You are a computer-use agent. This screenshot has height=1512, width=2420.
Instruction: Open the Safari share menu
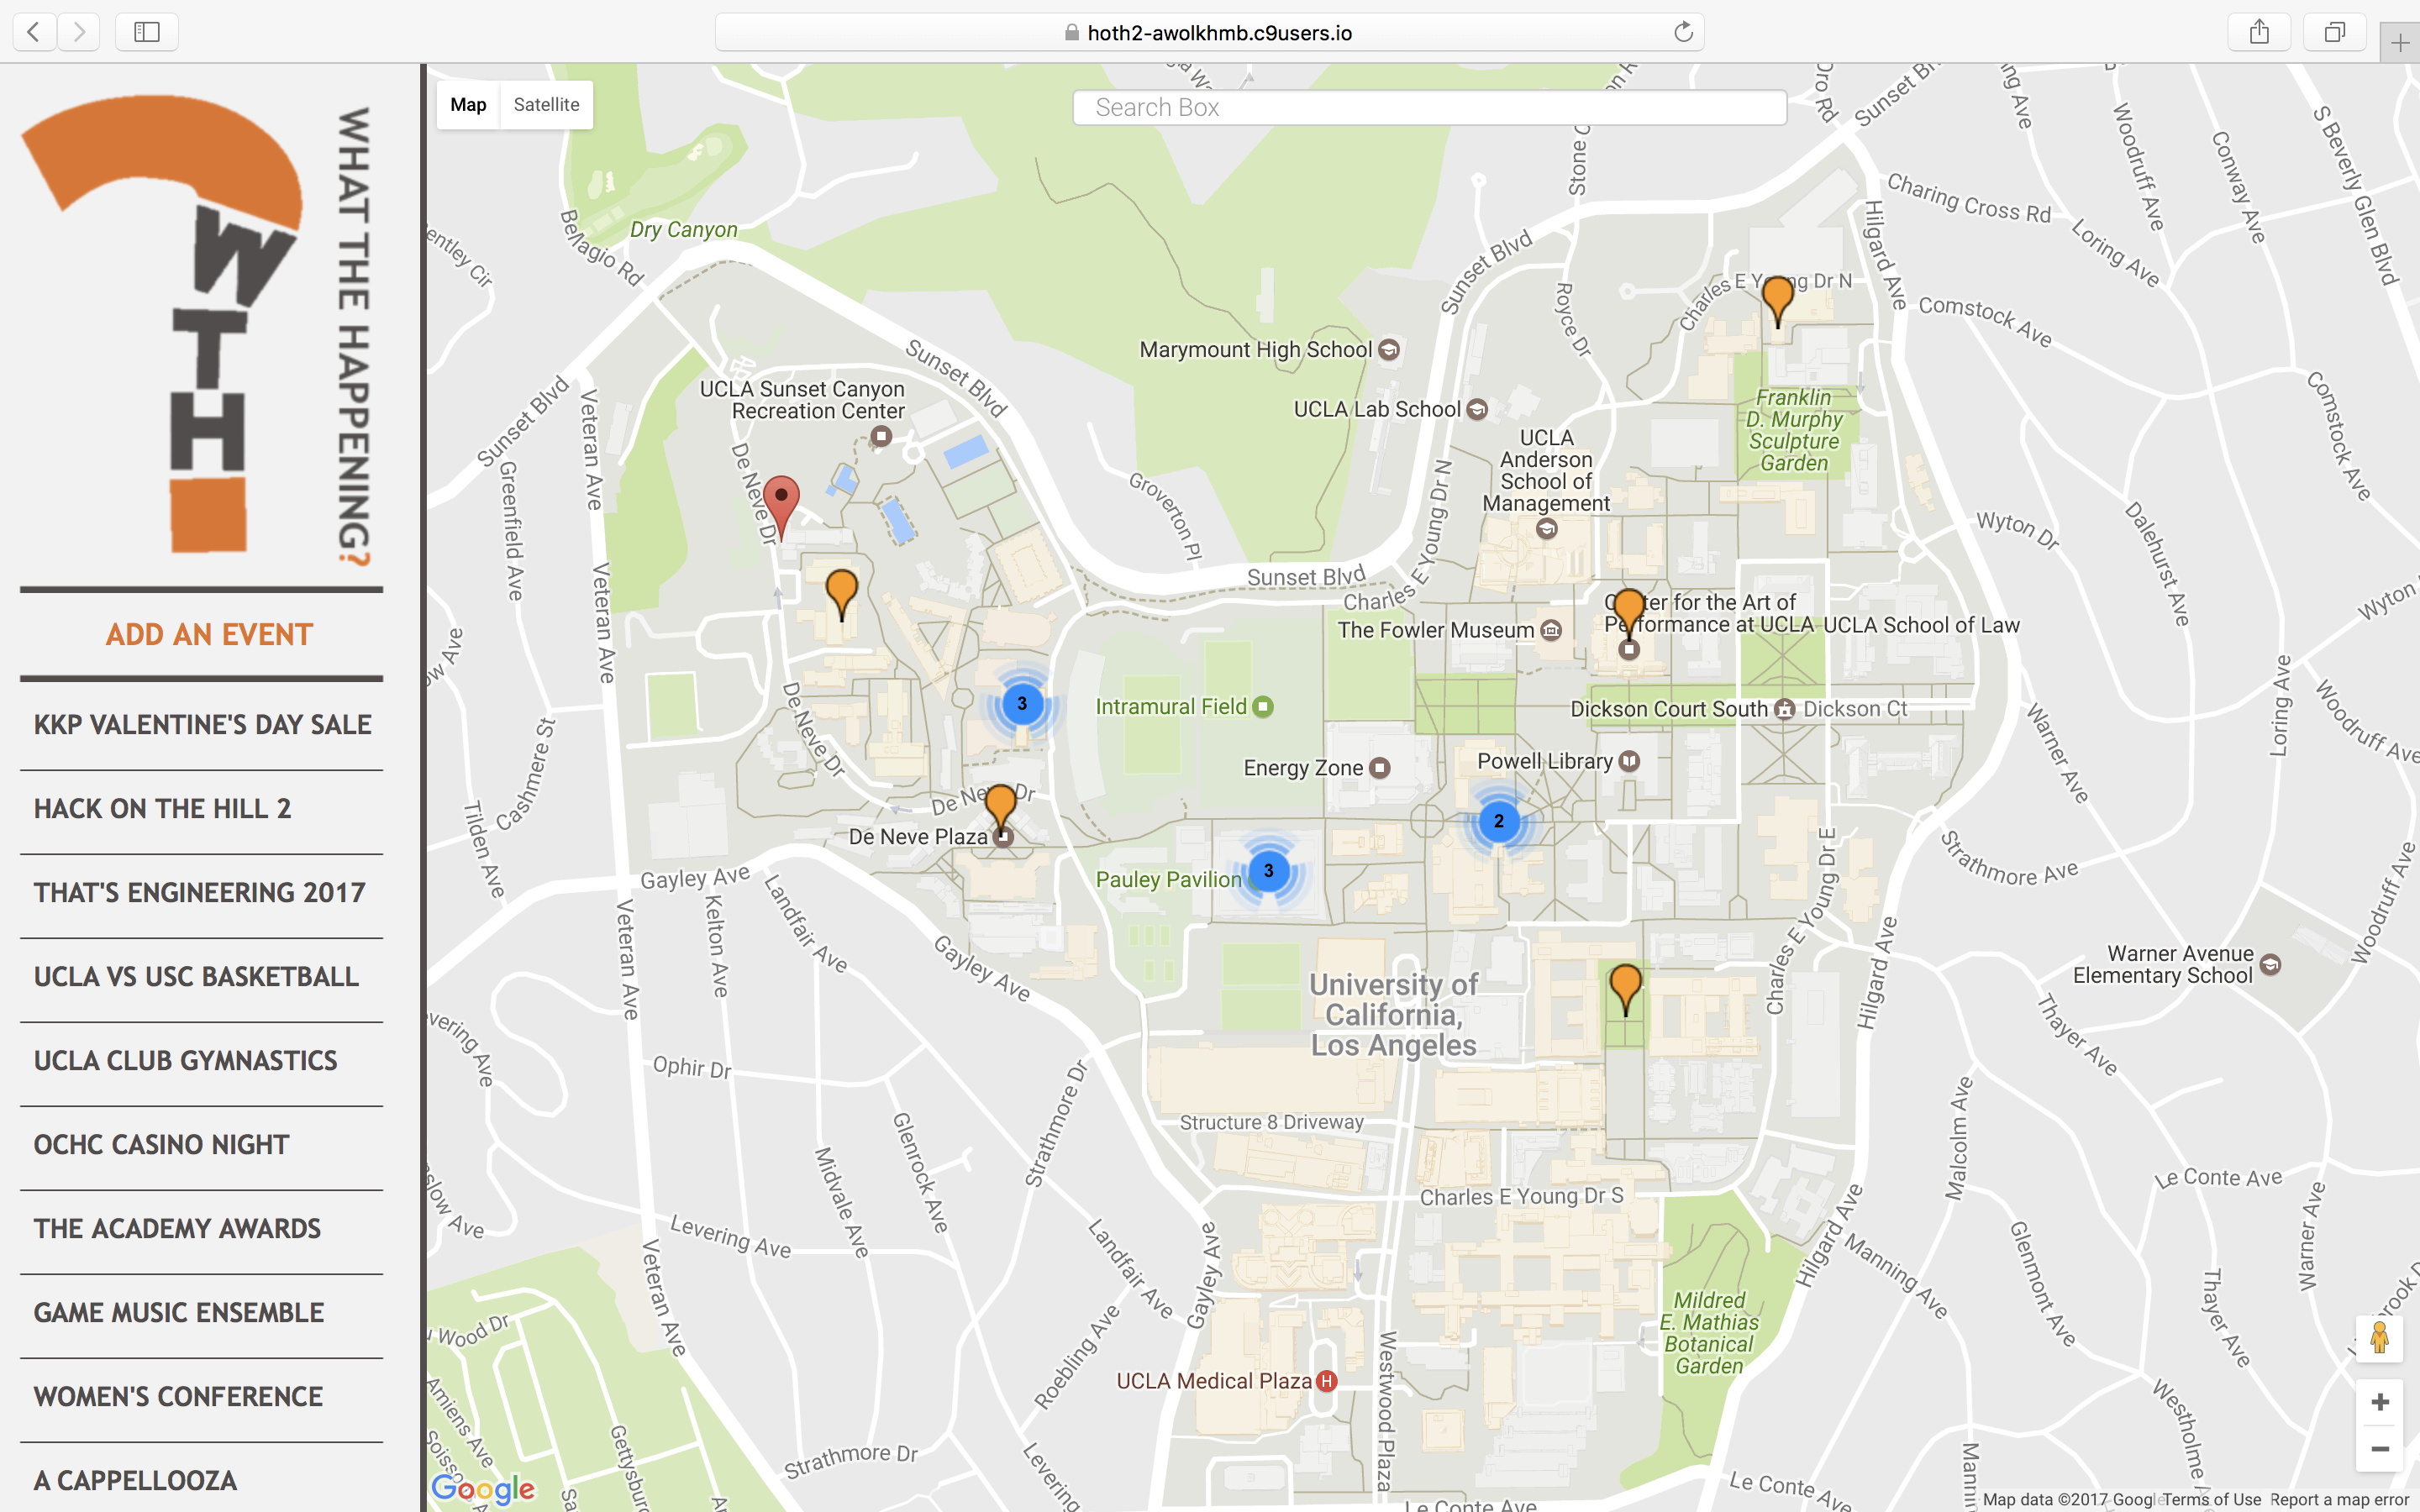[2259, 32]
